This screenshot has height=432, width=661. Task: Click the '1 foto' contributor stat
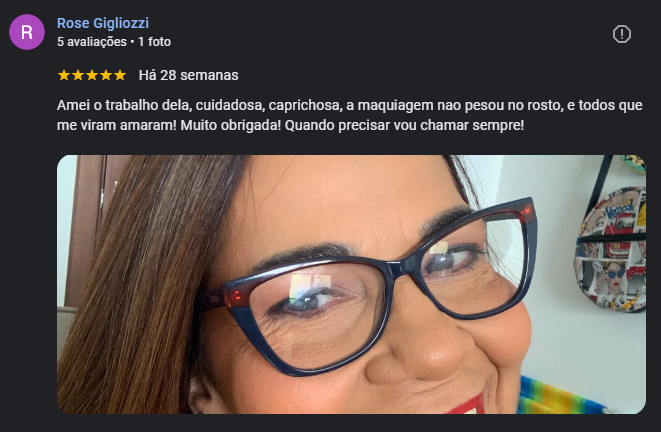(154, 42)
